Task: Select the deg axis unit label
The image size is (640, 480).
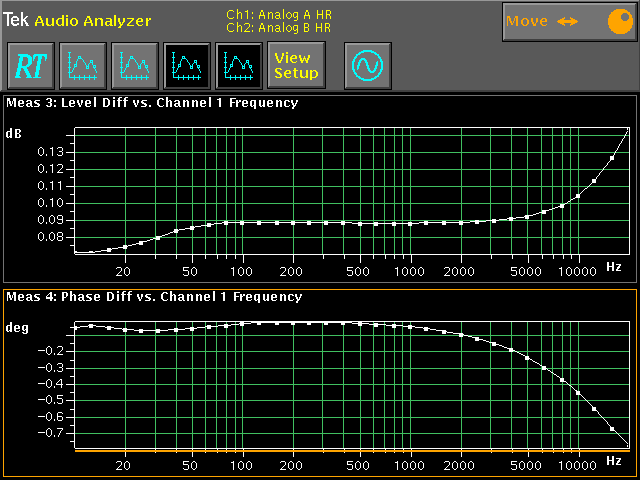Action: pyautogui.click(x=17, y=327)
